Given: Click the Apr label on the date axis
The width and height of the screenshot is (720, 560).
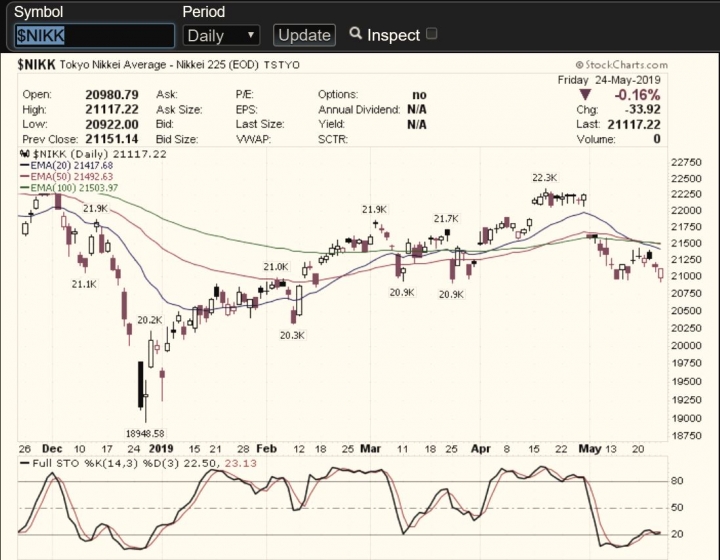Looking at the screenshot, I should click(480, 448).
